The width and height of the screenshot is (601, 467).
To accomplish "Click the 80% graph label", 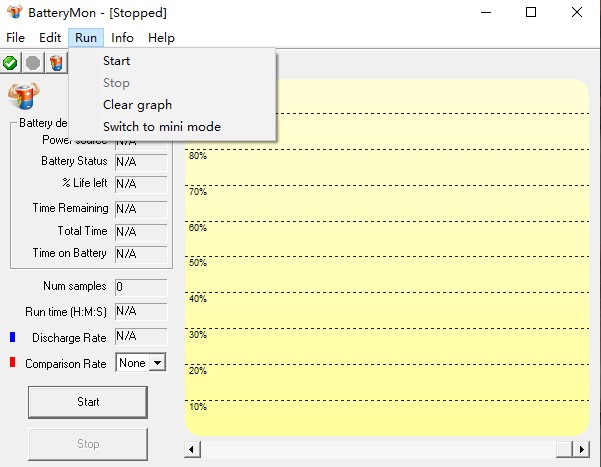I will pos(198,156).
